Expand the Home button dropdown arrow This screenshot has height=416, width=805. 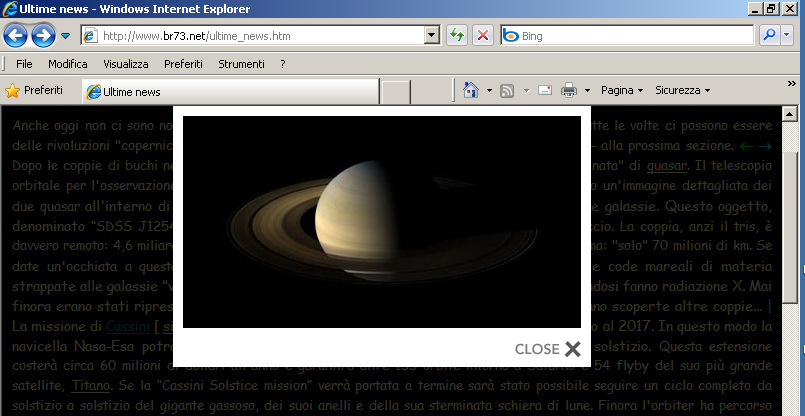click(x=489, y=91)
